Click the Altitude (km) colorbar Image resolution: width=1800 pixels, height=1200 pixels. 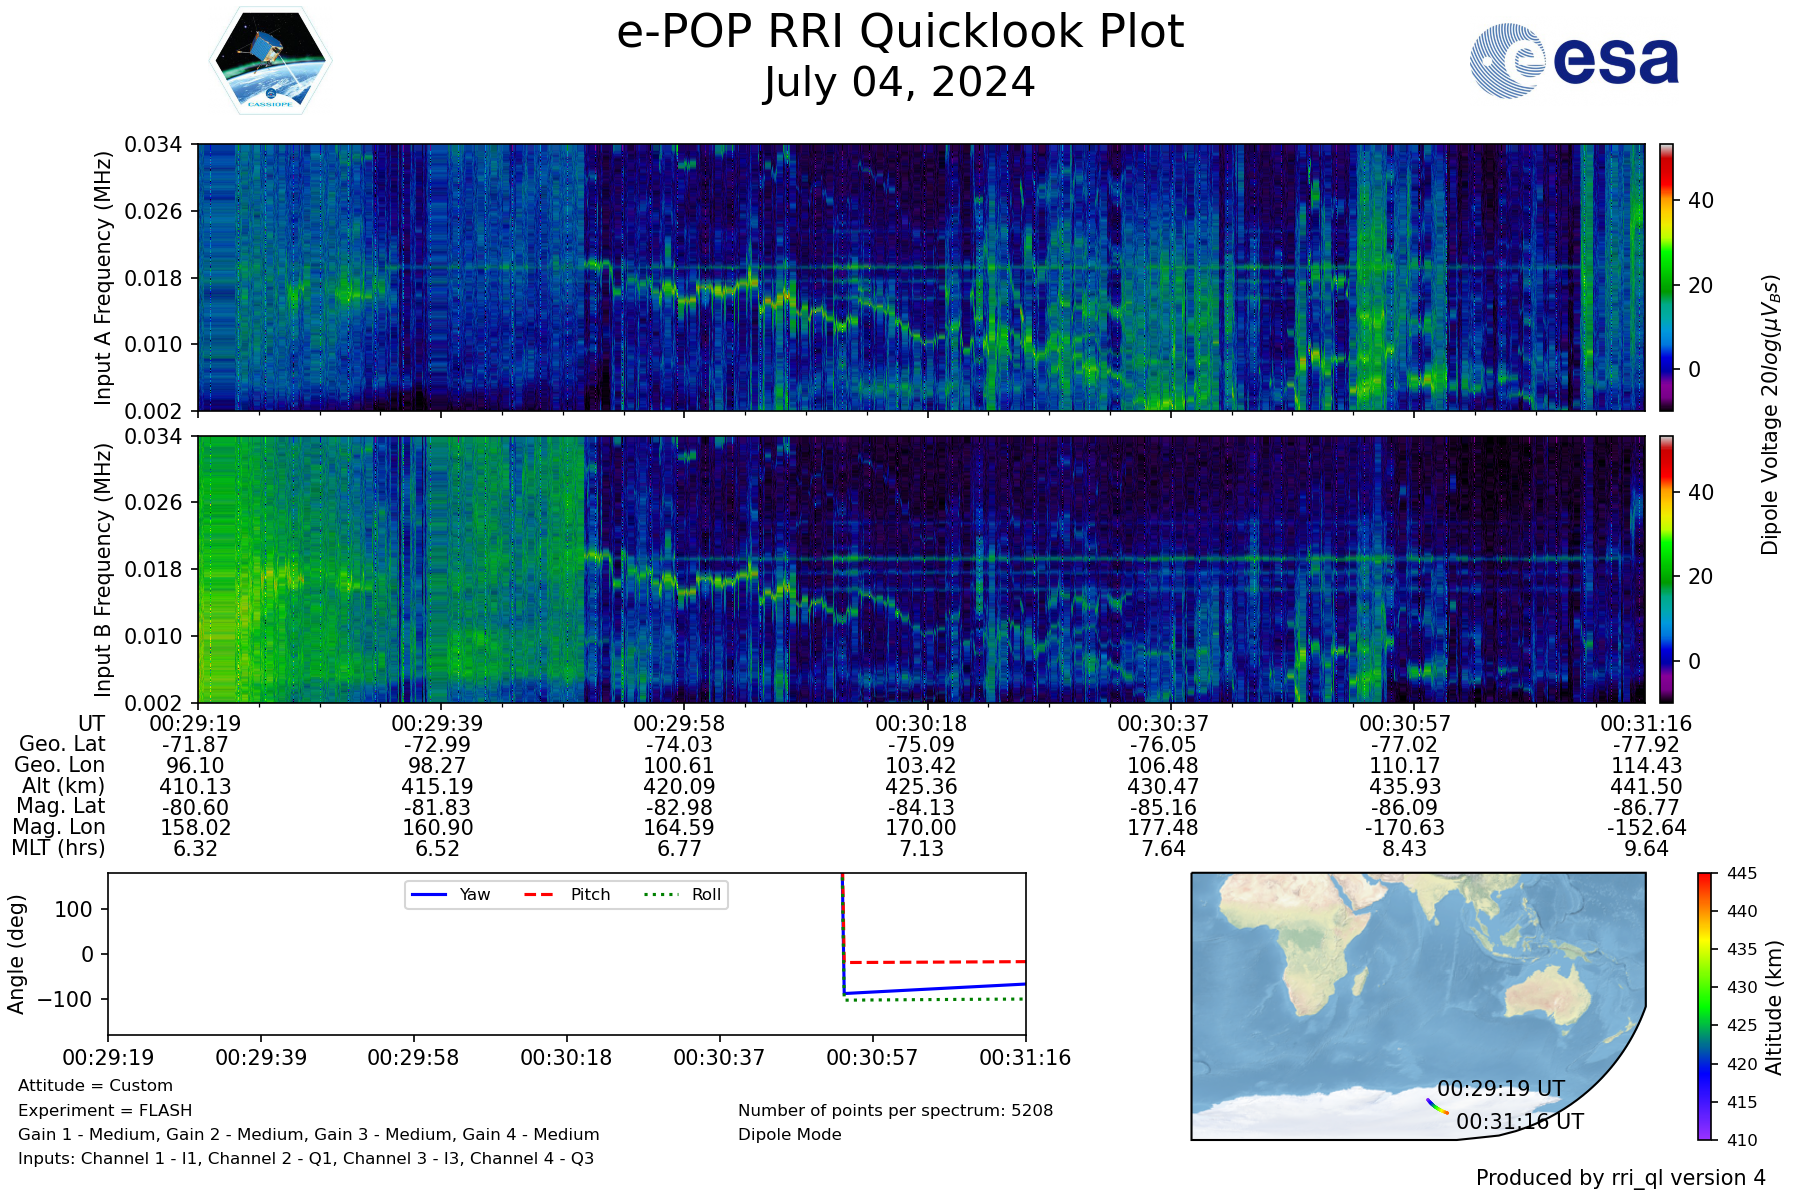click(x=1704, y=1006)
